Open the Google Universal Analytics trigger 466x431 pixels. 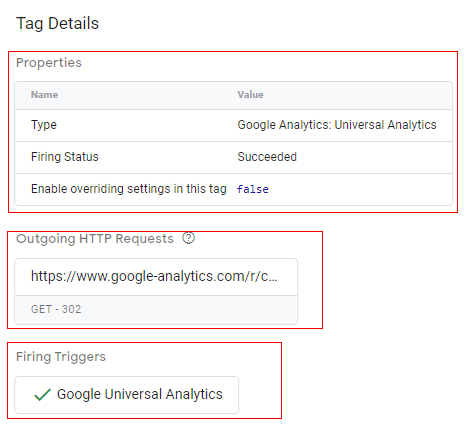tap(127, 395)
